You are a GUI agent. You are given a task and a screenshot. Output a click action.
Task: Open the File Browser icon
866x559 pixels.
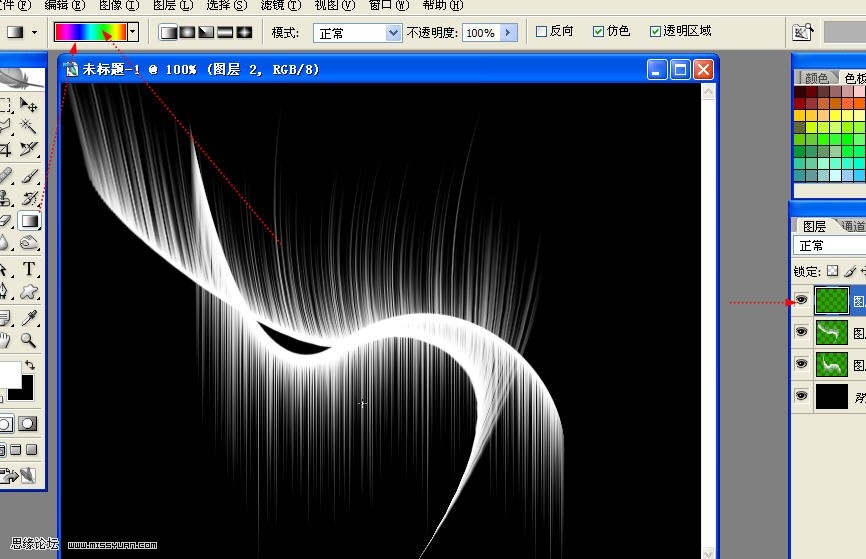802,32
